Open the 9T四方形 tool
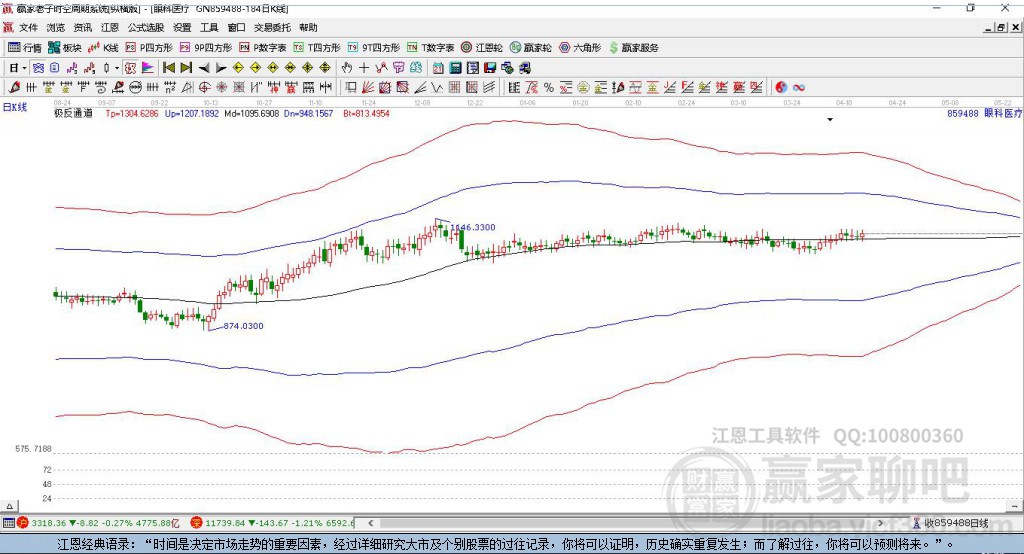Screen dimensions: 1024x554 coord(374,48)
